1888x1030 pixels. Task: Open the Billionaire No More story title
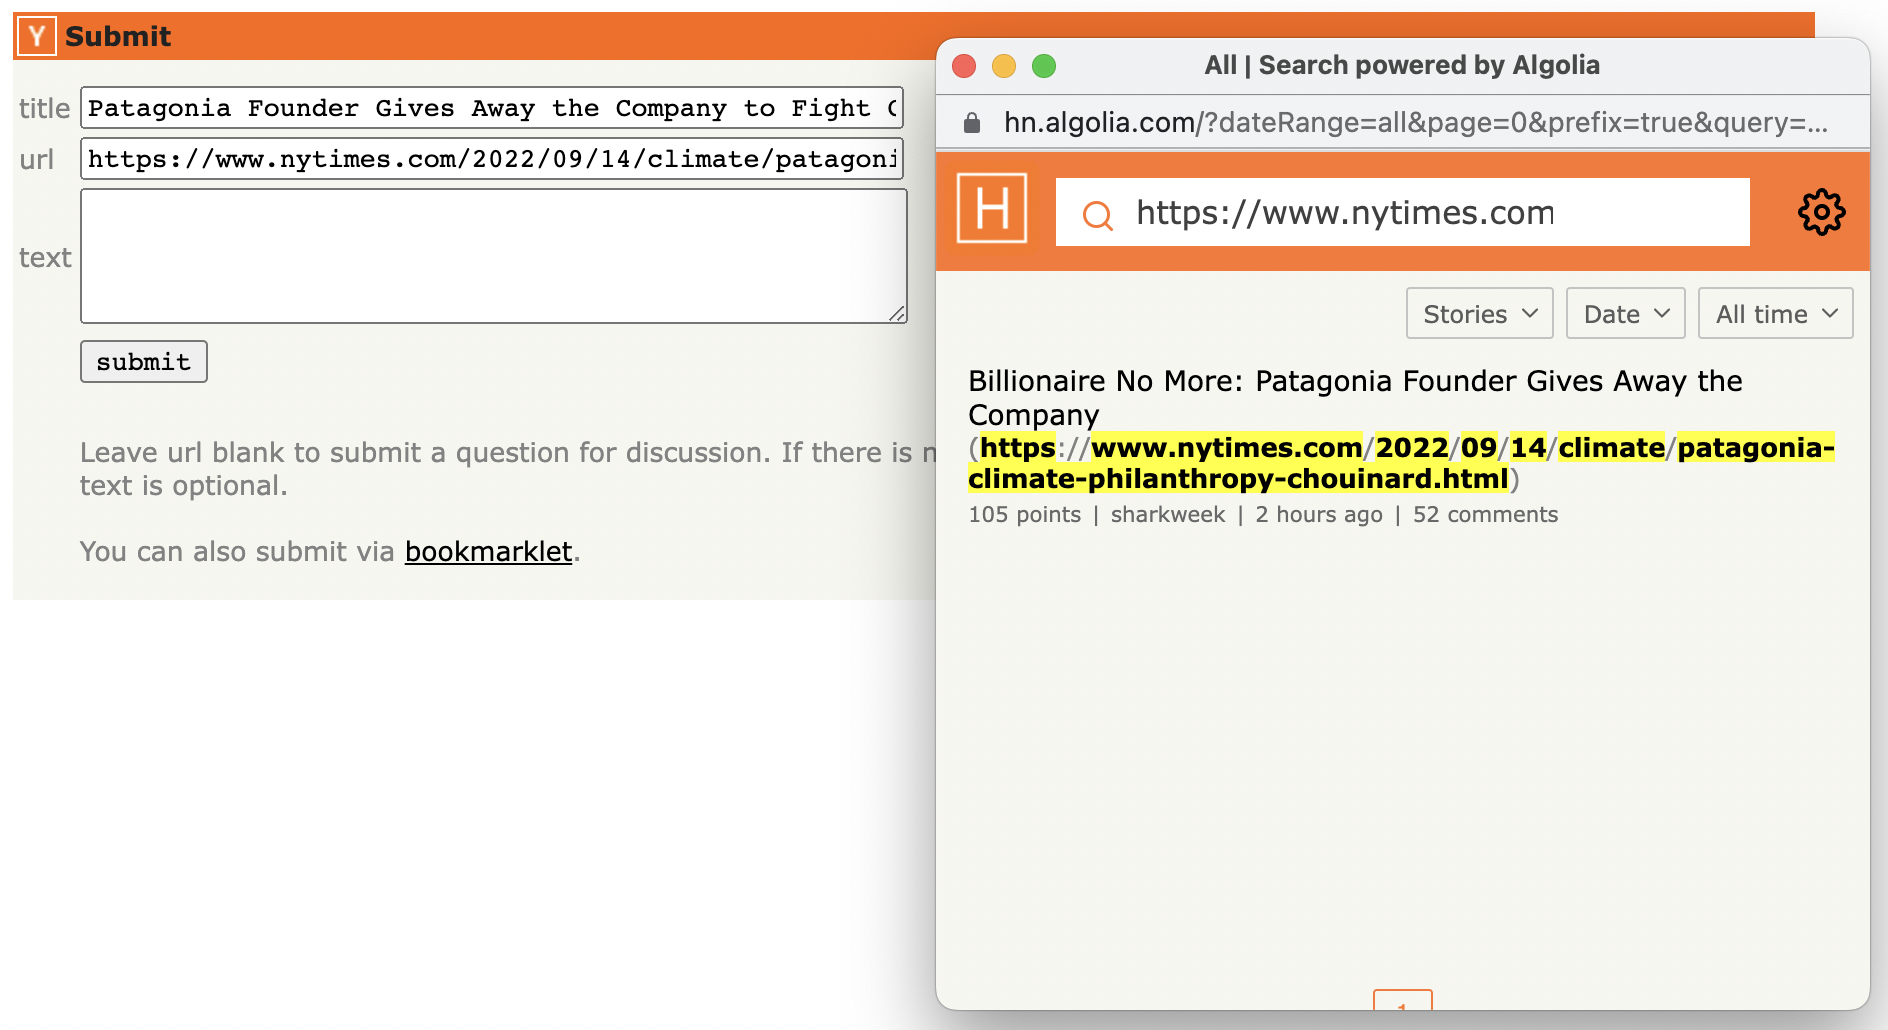click(x=1355, y=398)
